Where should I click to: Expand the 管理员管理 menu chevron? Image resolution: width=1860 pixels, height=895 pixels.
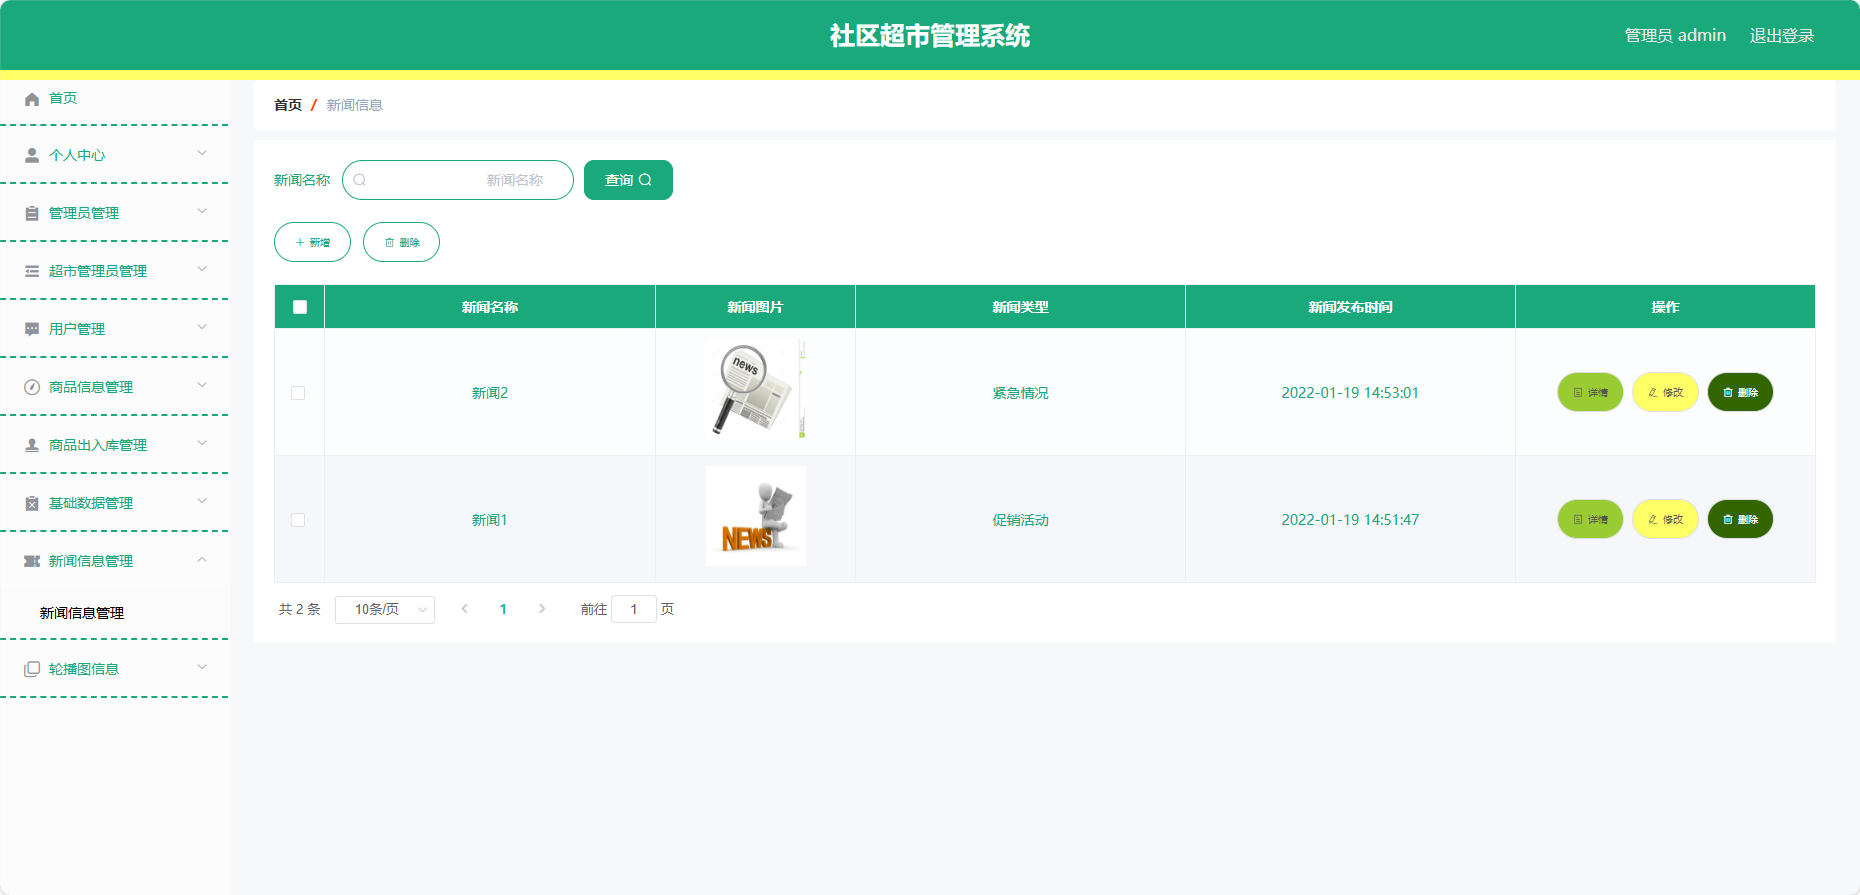click(202, 211)
